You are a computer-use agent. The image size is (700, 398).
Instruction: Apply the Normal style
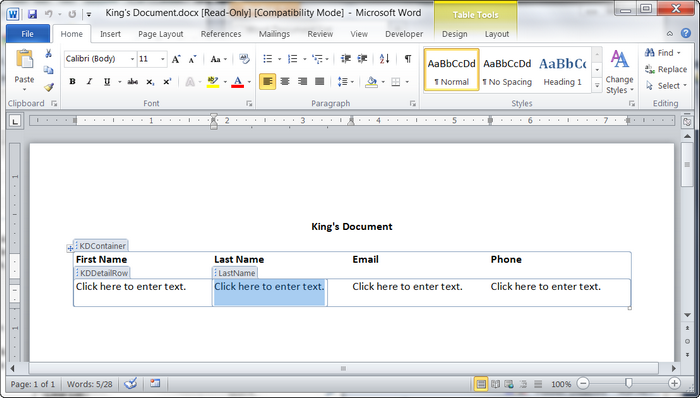click(x=451, y=70)
